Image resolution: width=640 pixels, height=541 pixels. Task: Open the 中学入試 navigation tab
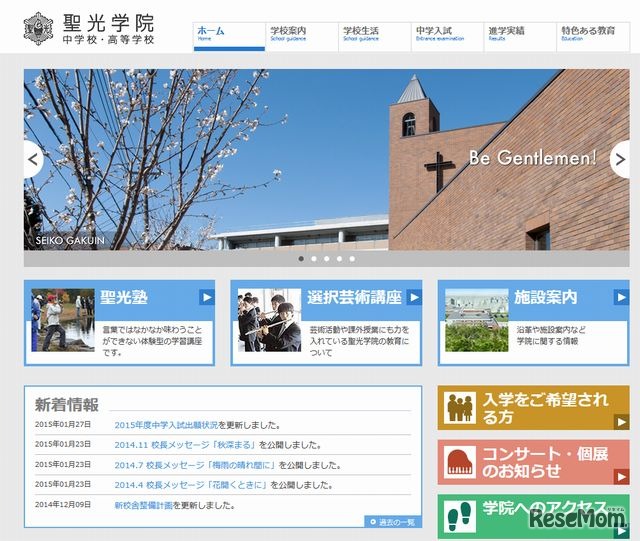447,36
